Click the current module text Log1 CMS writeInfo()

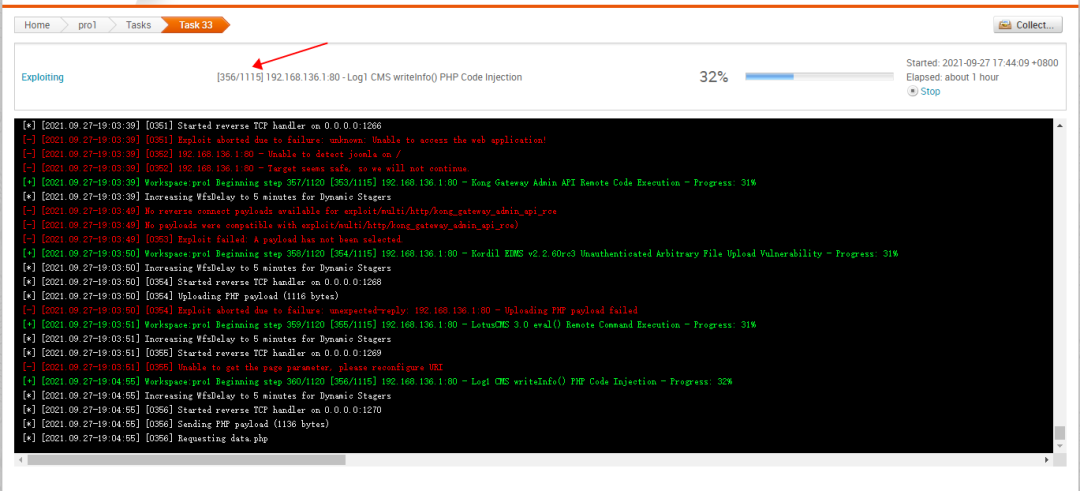pos(370,77)
